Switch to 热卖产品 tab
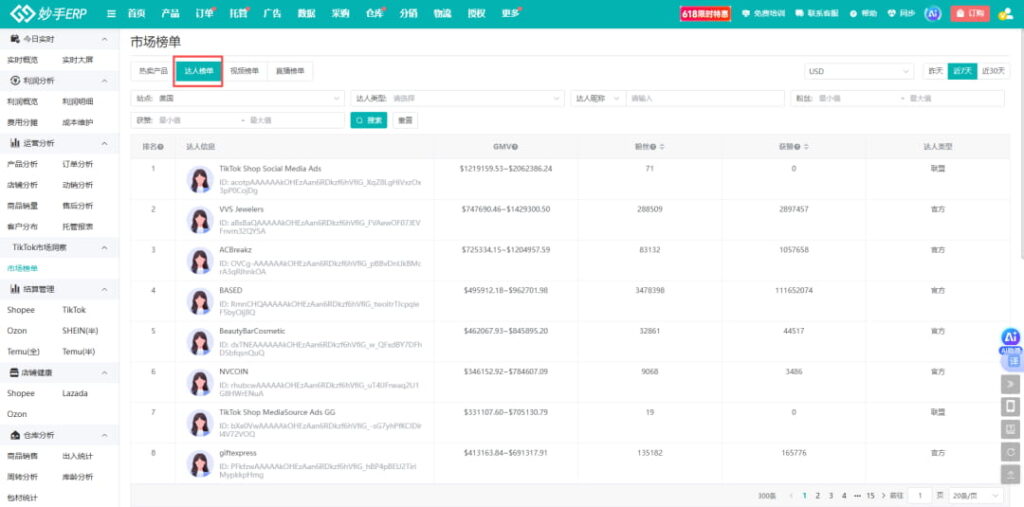The image size is (1024, 507). 153,71
